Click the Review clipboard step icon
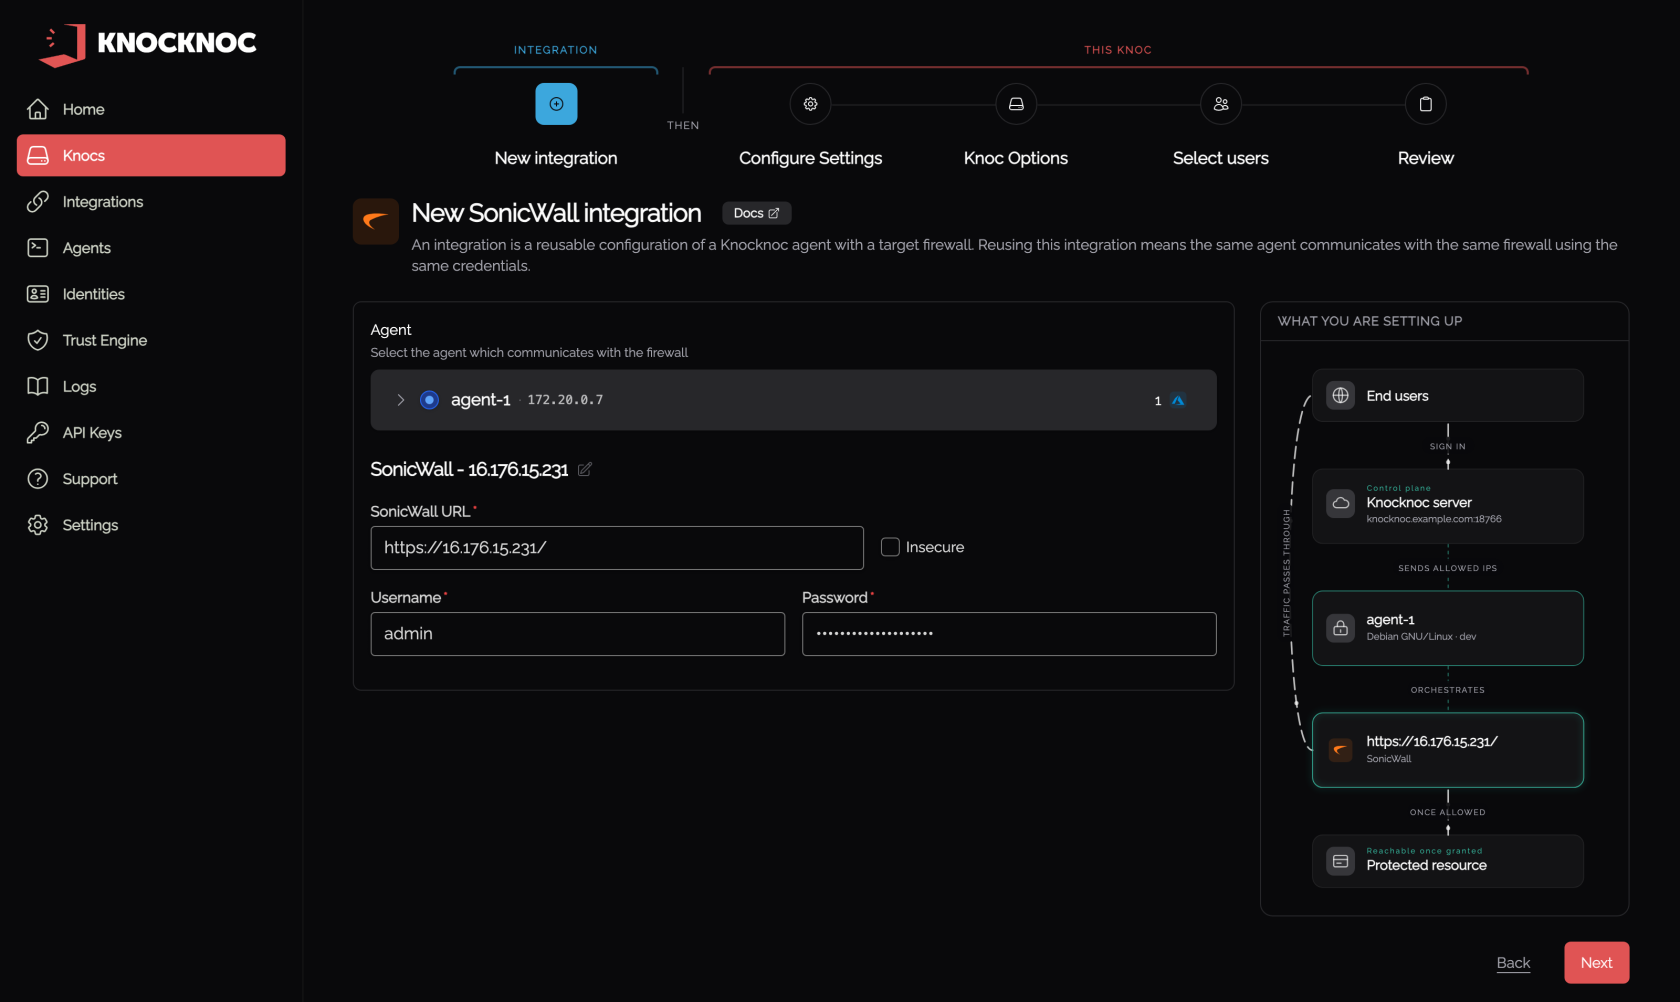The width and height of the screenshot is (1680, 1002). [x=1426, y=104]
